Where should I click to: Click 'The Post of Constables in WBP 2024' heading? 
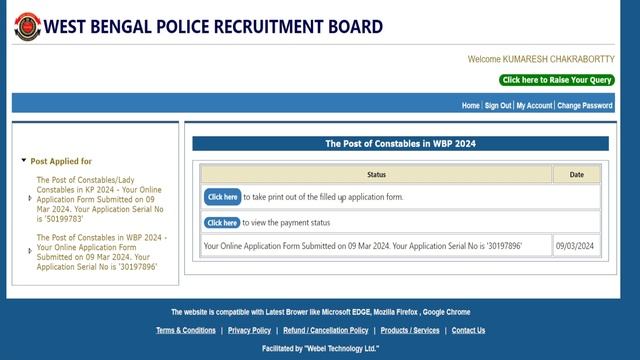[x=400, y=144]
